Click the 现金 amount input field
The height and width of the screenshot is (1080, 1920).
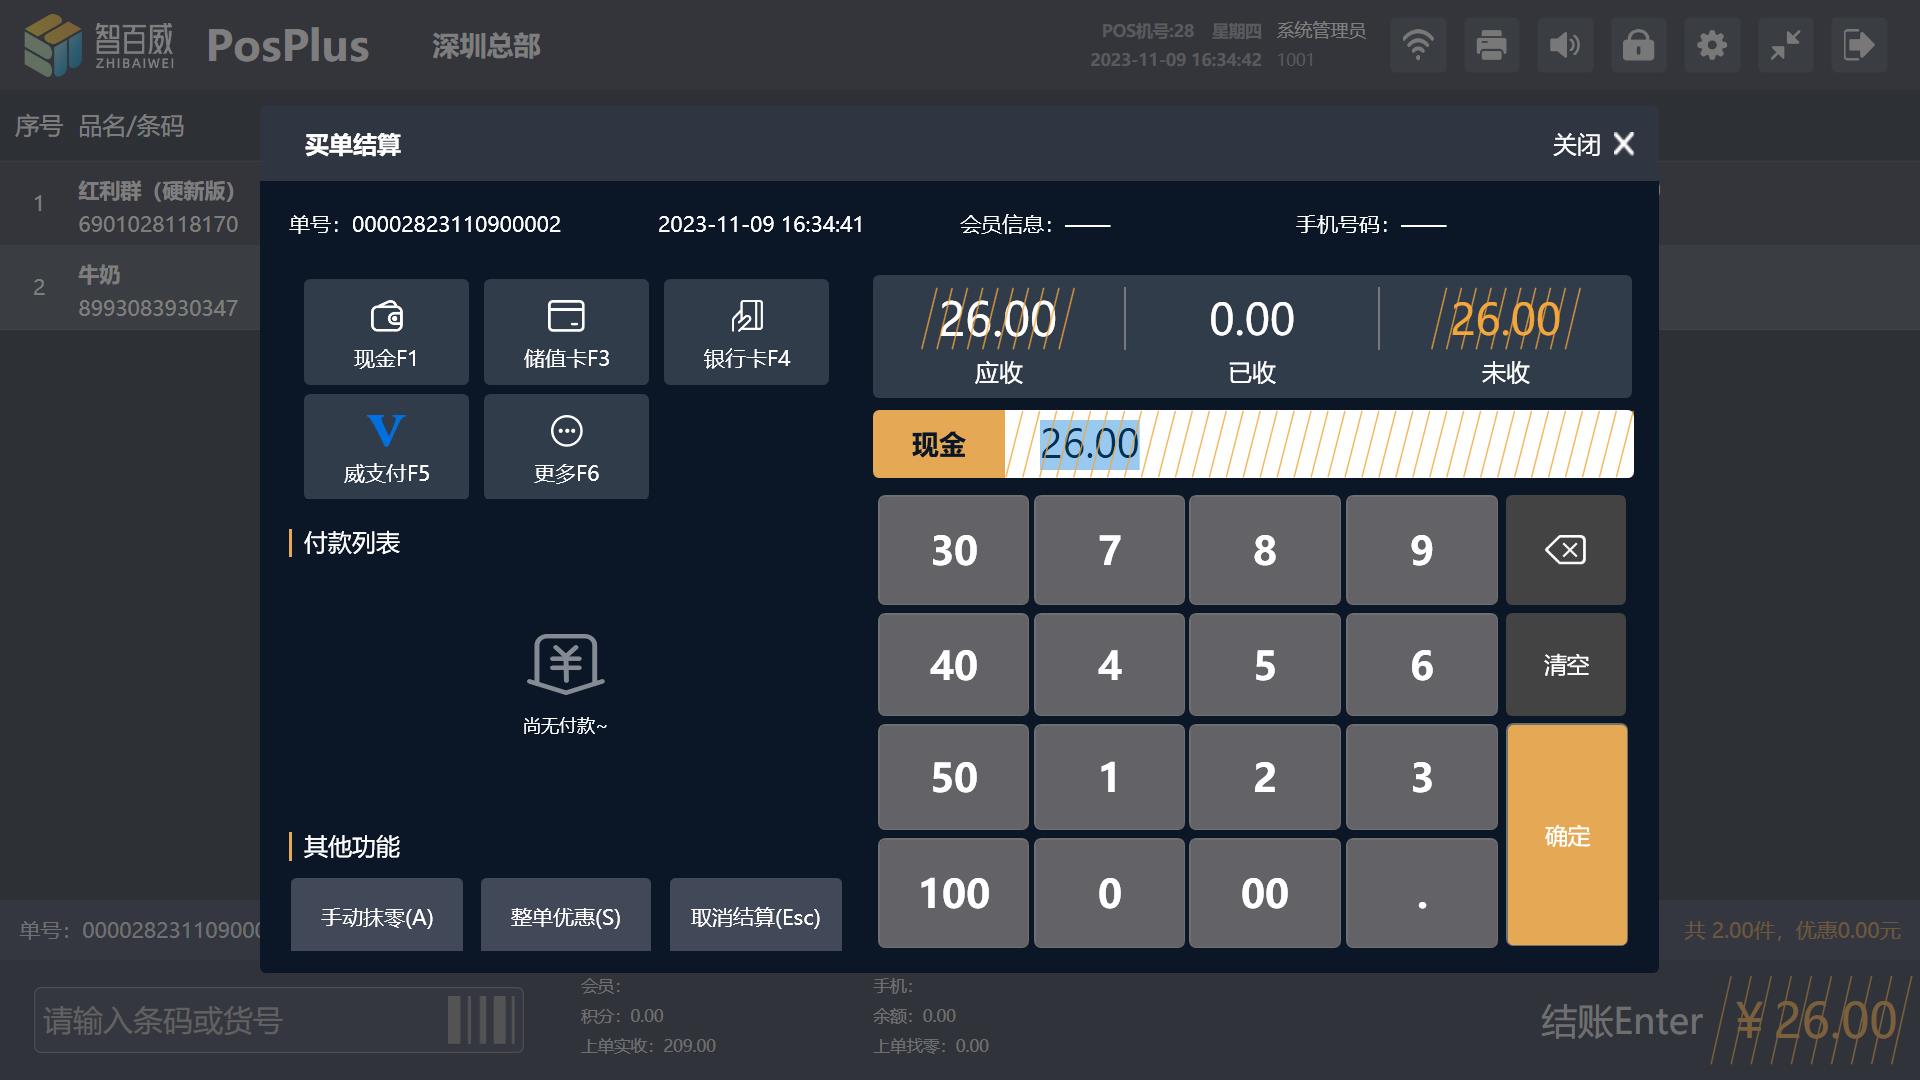click(1318, 444)
